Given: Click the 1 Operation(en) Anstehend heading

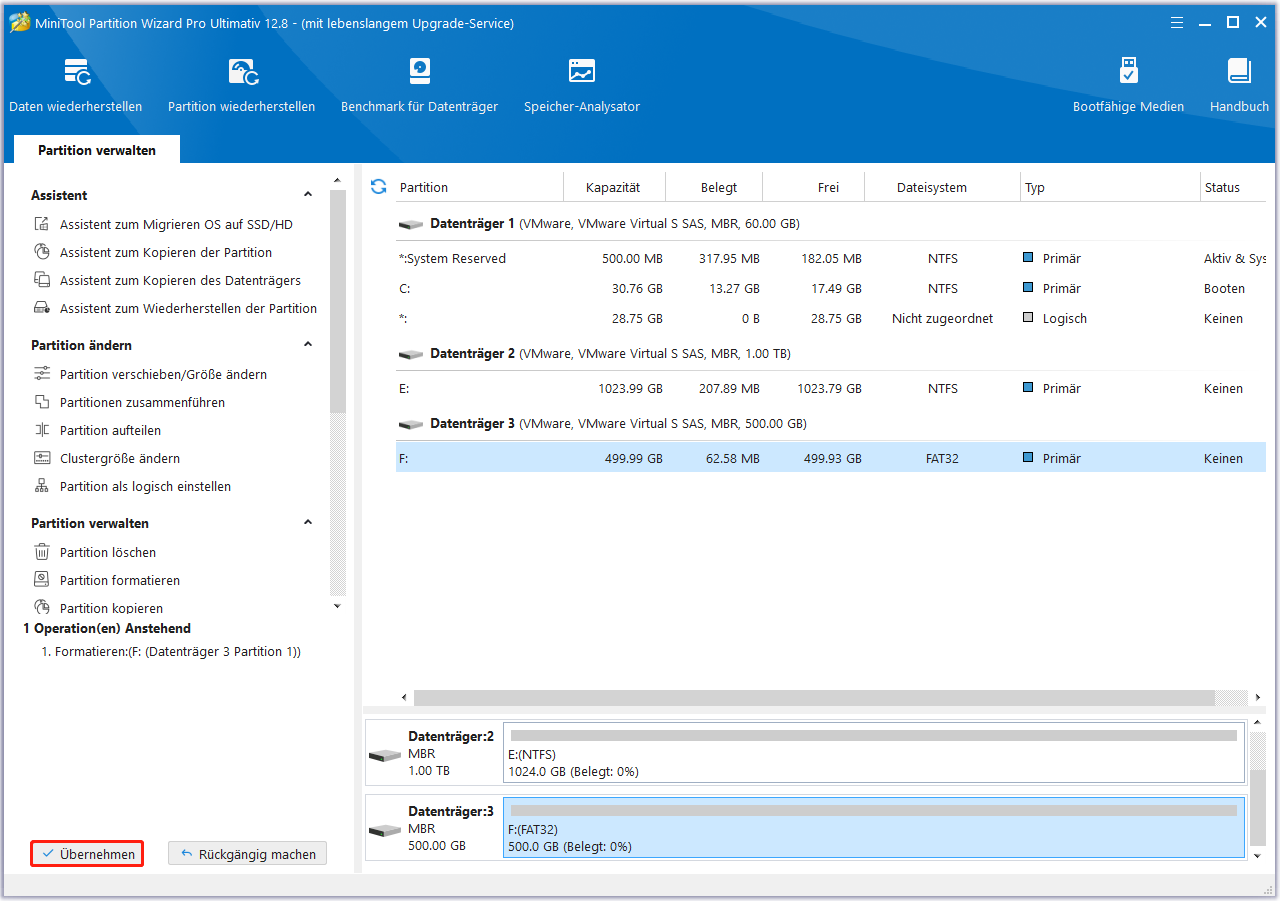Looking at the screenshot, I should click(x=107, y=629).
